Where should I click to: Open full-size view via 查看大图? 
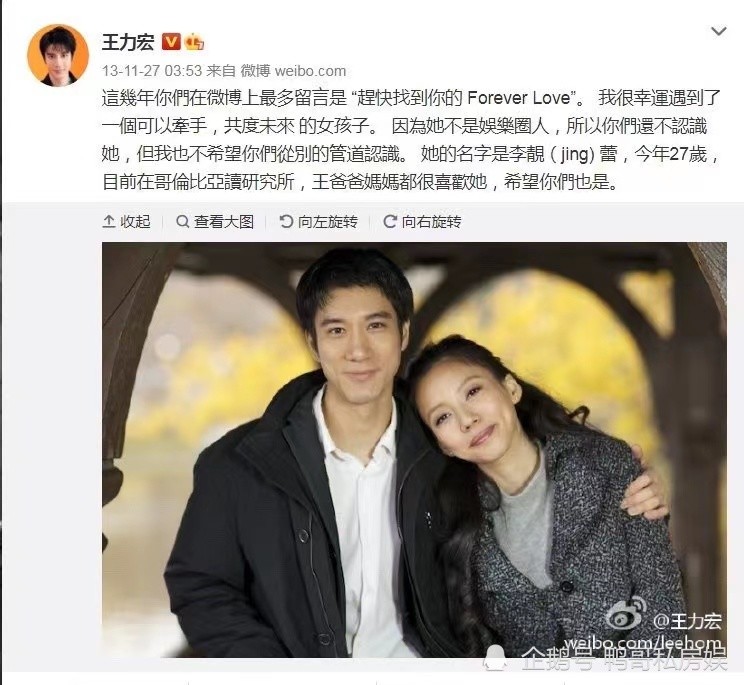[x=215, y=222]
